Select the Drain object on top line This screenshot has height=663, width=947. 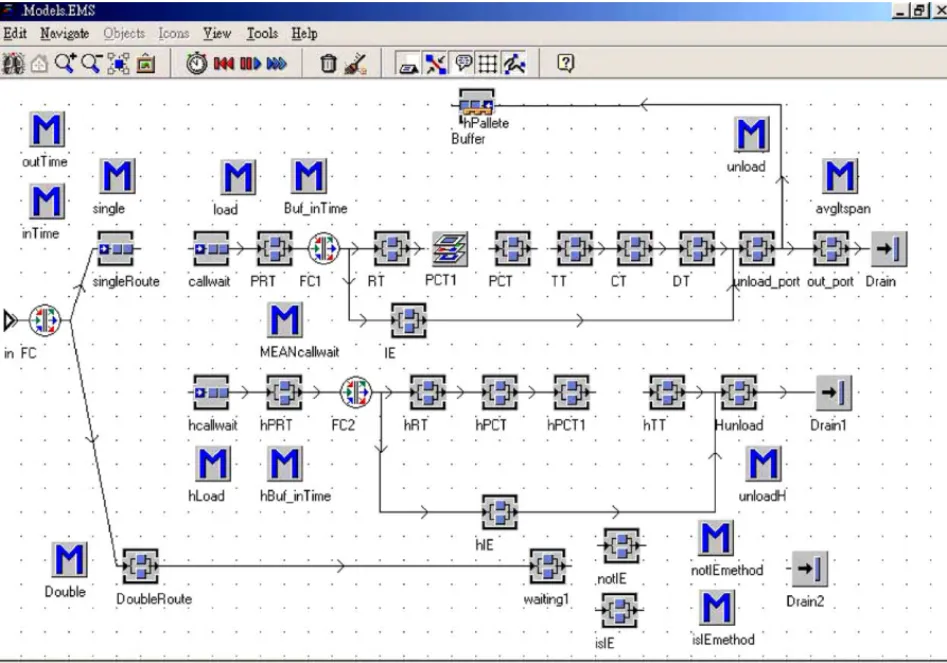pyautogui.click(x=888, y=248)
